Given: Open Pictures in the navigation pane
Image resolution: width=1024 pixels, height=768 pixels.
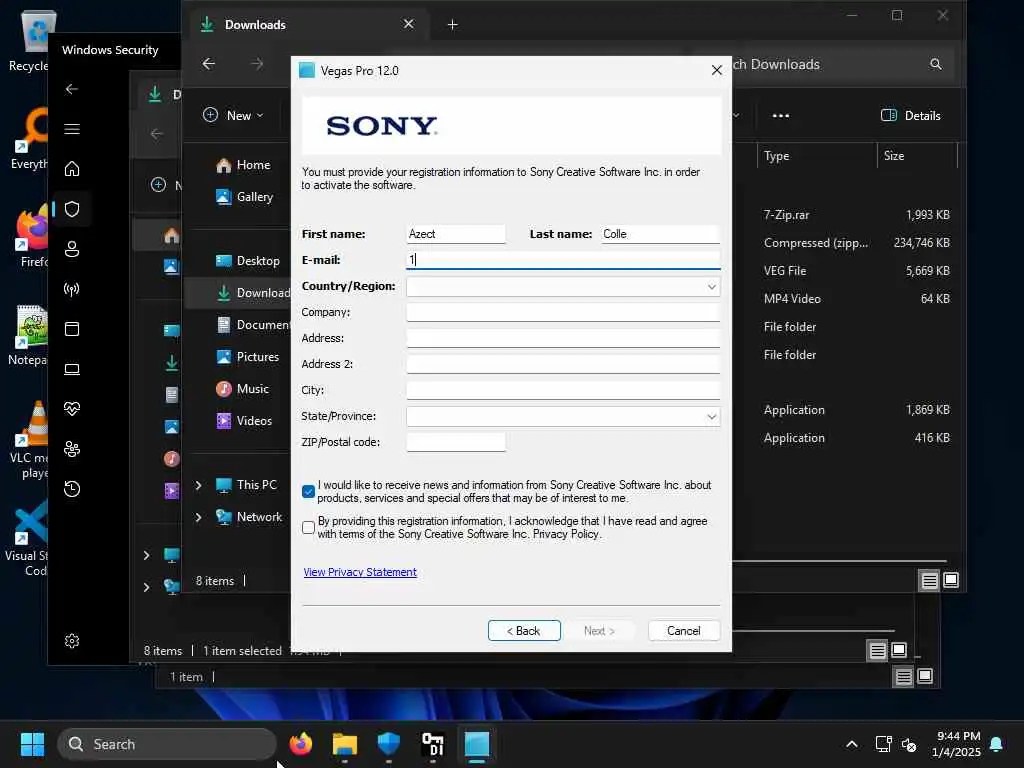Looking at the screenshot, I should (248, 357).
